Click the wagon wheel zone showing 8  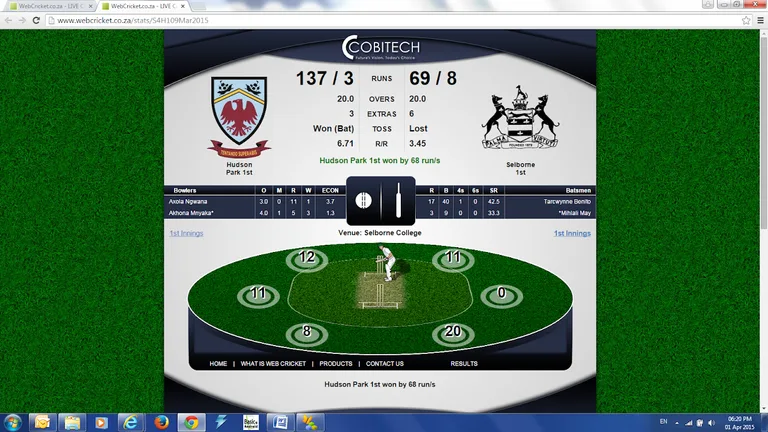click(307, 333)
